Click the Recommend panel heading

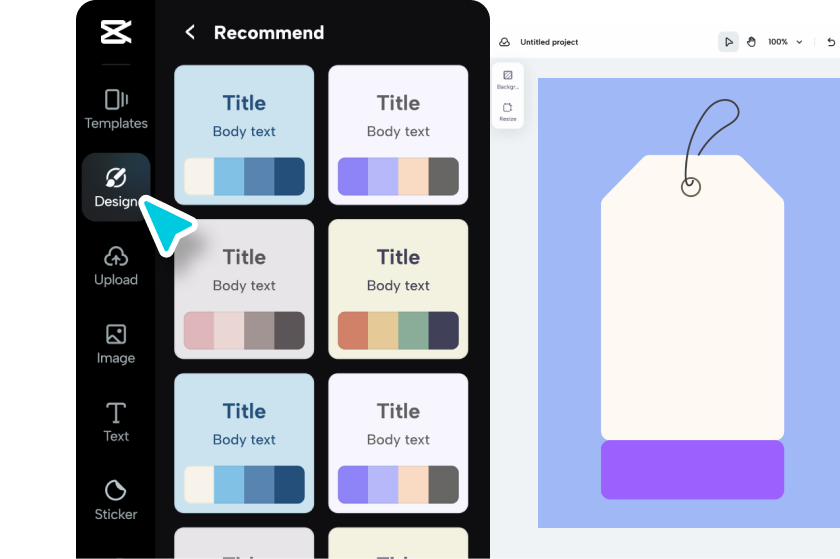pyautogui.click(x=269, y=32)
